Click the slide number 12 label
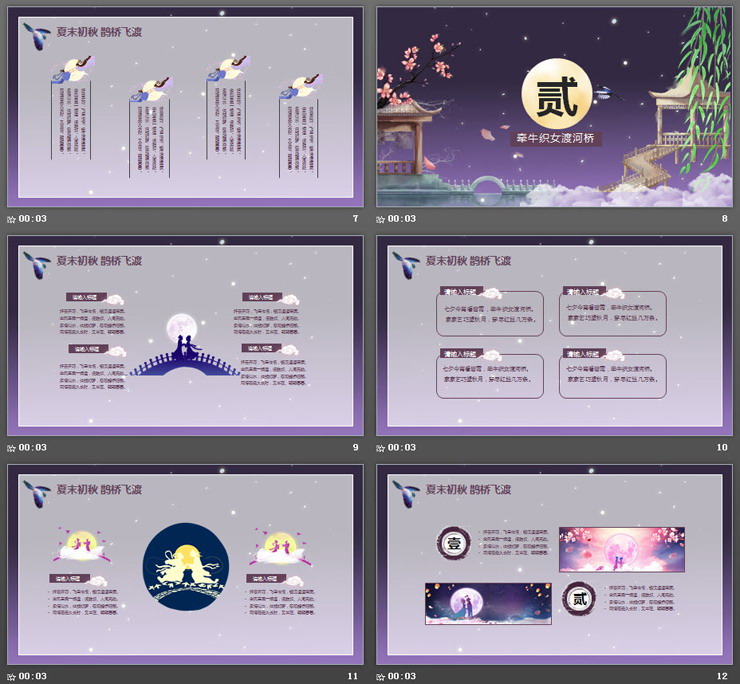 point(722,676)
